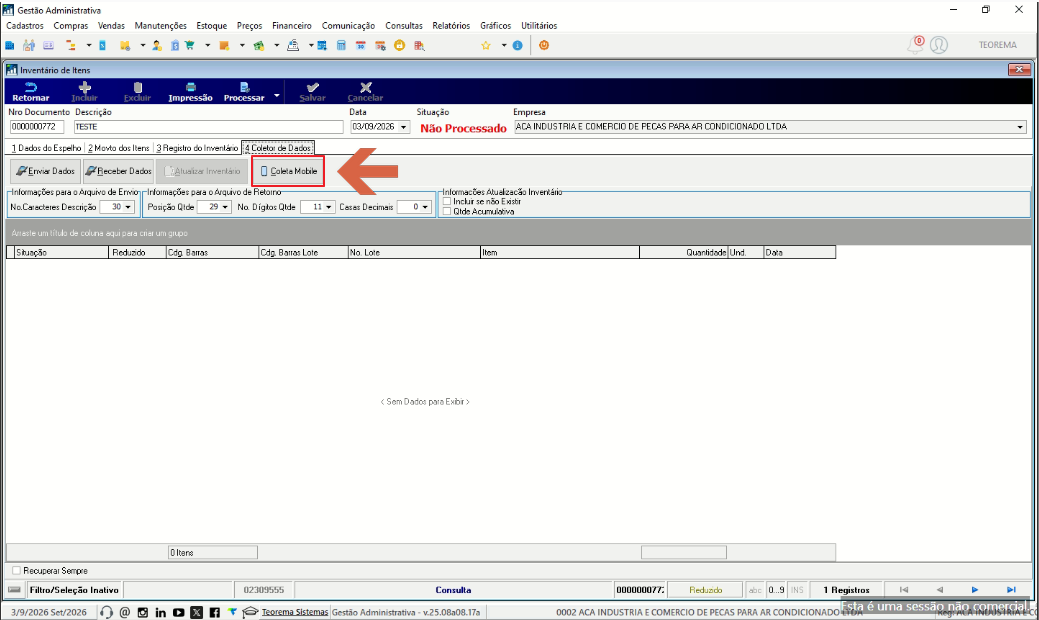
Task: Click the 'Receber Dados' button
Action: [119, 171]
